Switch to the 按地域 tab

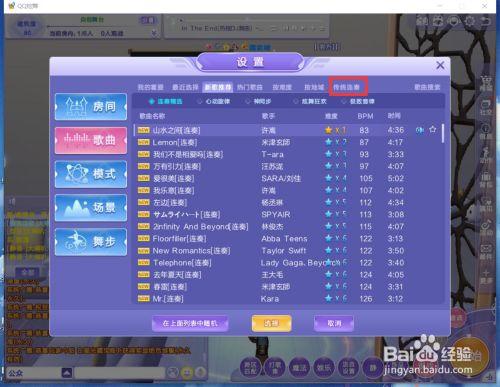pos(314,87)
